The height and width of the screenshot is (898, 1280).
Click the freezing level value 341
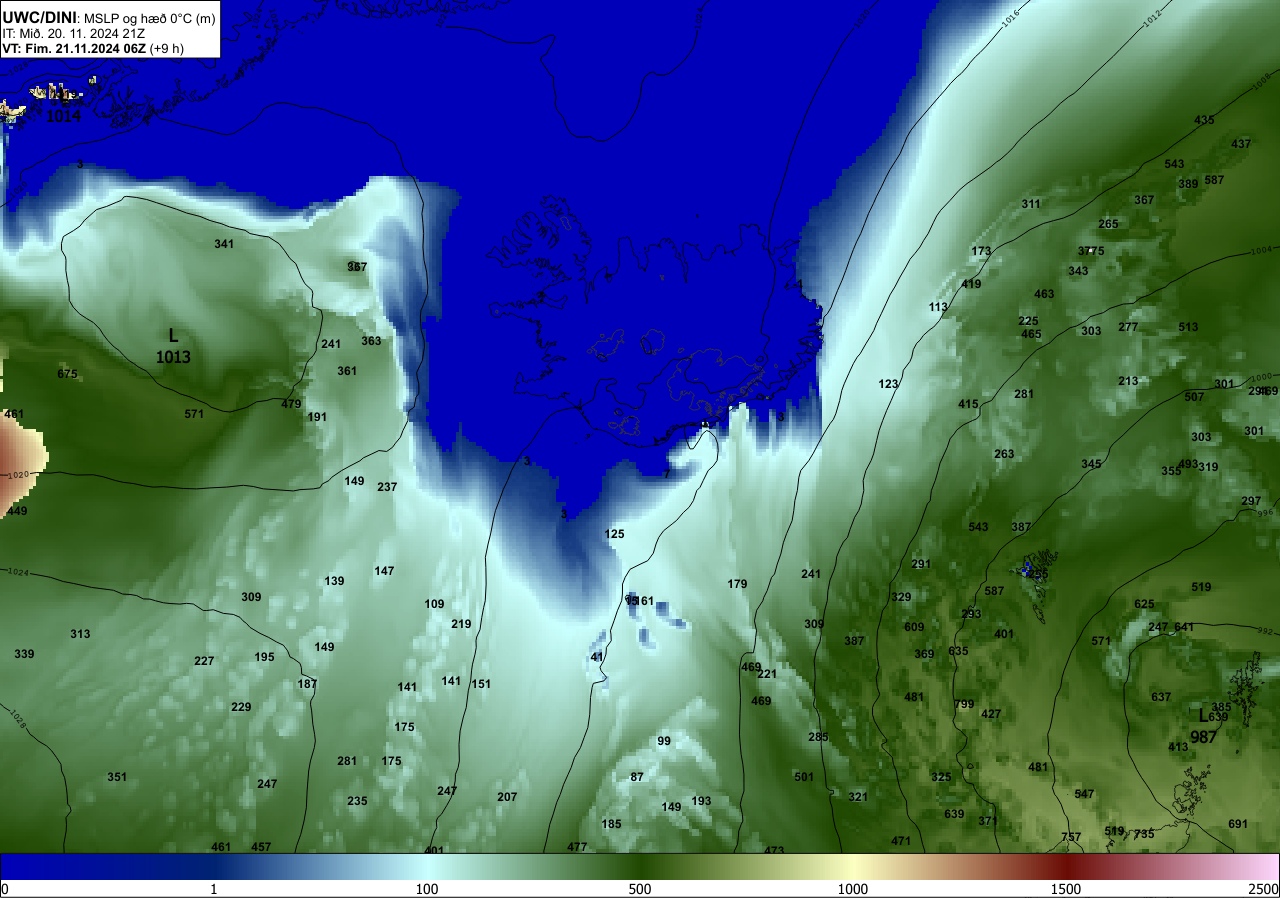pyautogui.click(x=224, y=244)
